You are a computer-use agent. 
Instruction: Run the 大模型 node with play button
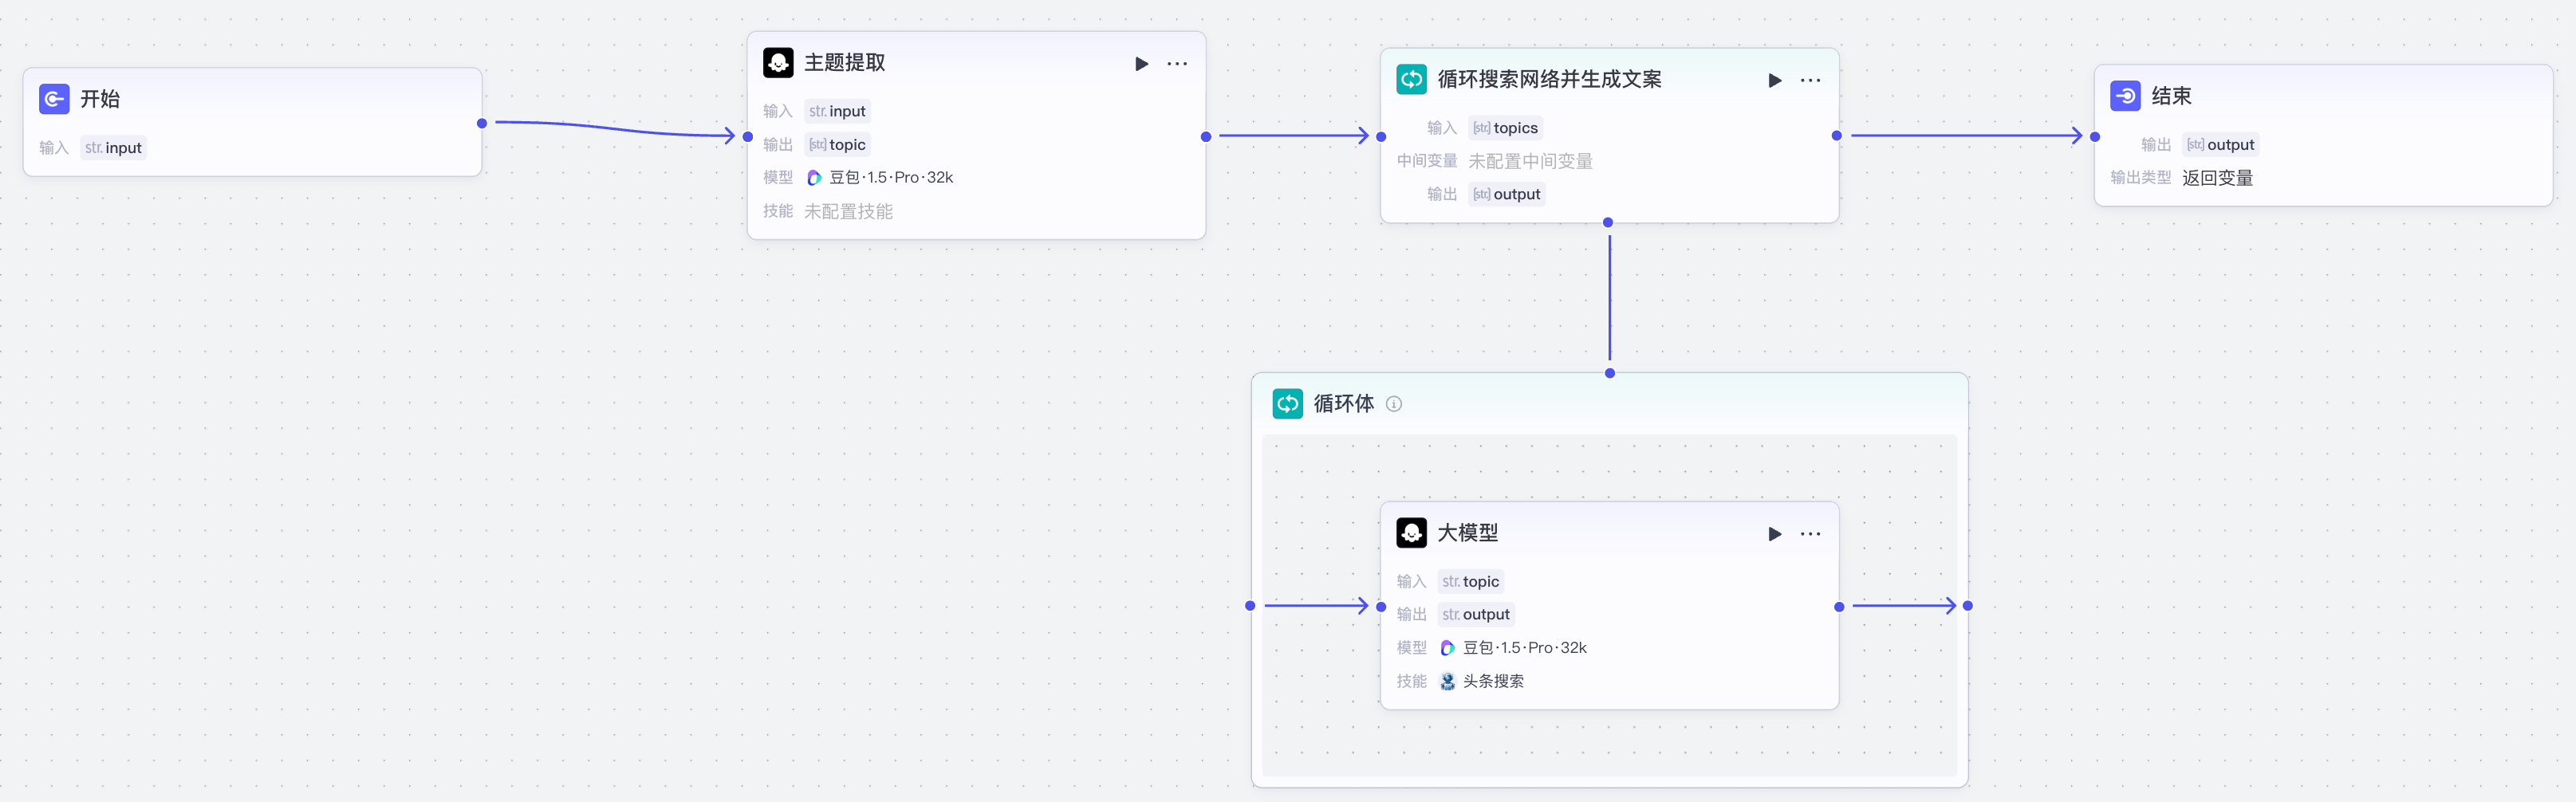(1774, 534)
